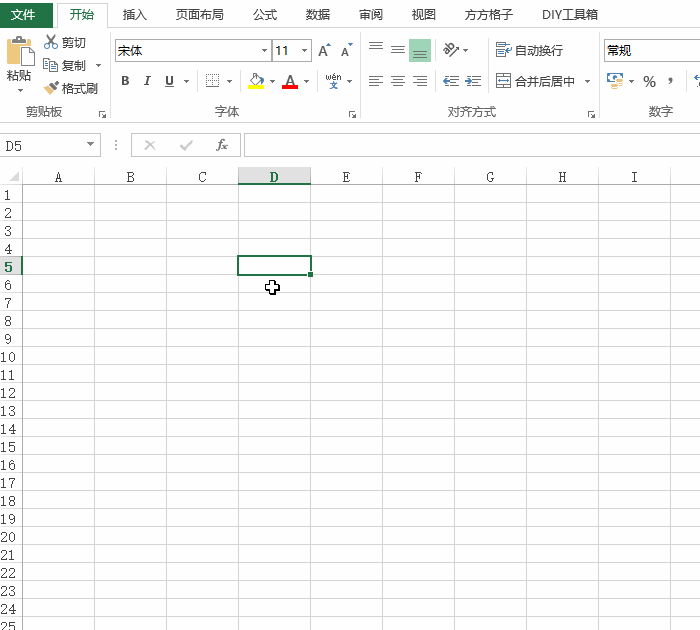This screenshot has width=700, height=630.
Task: Open orientation dropdown arrow
Action: [x=466, y=50]
